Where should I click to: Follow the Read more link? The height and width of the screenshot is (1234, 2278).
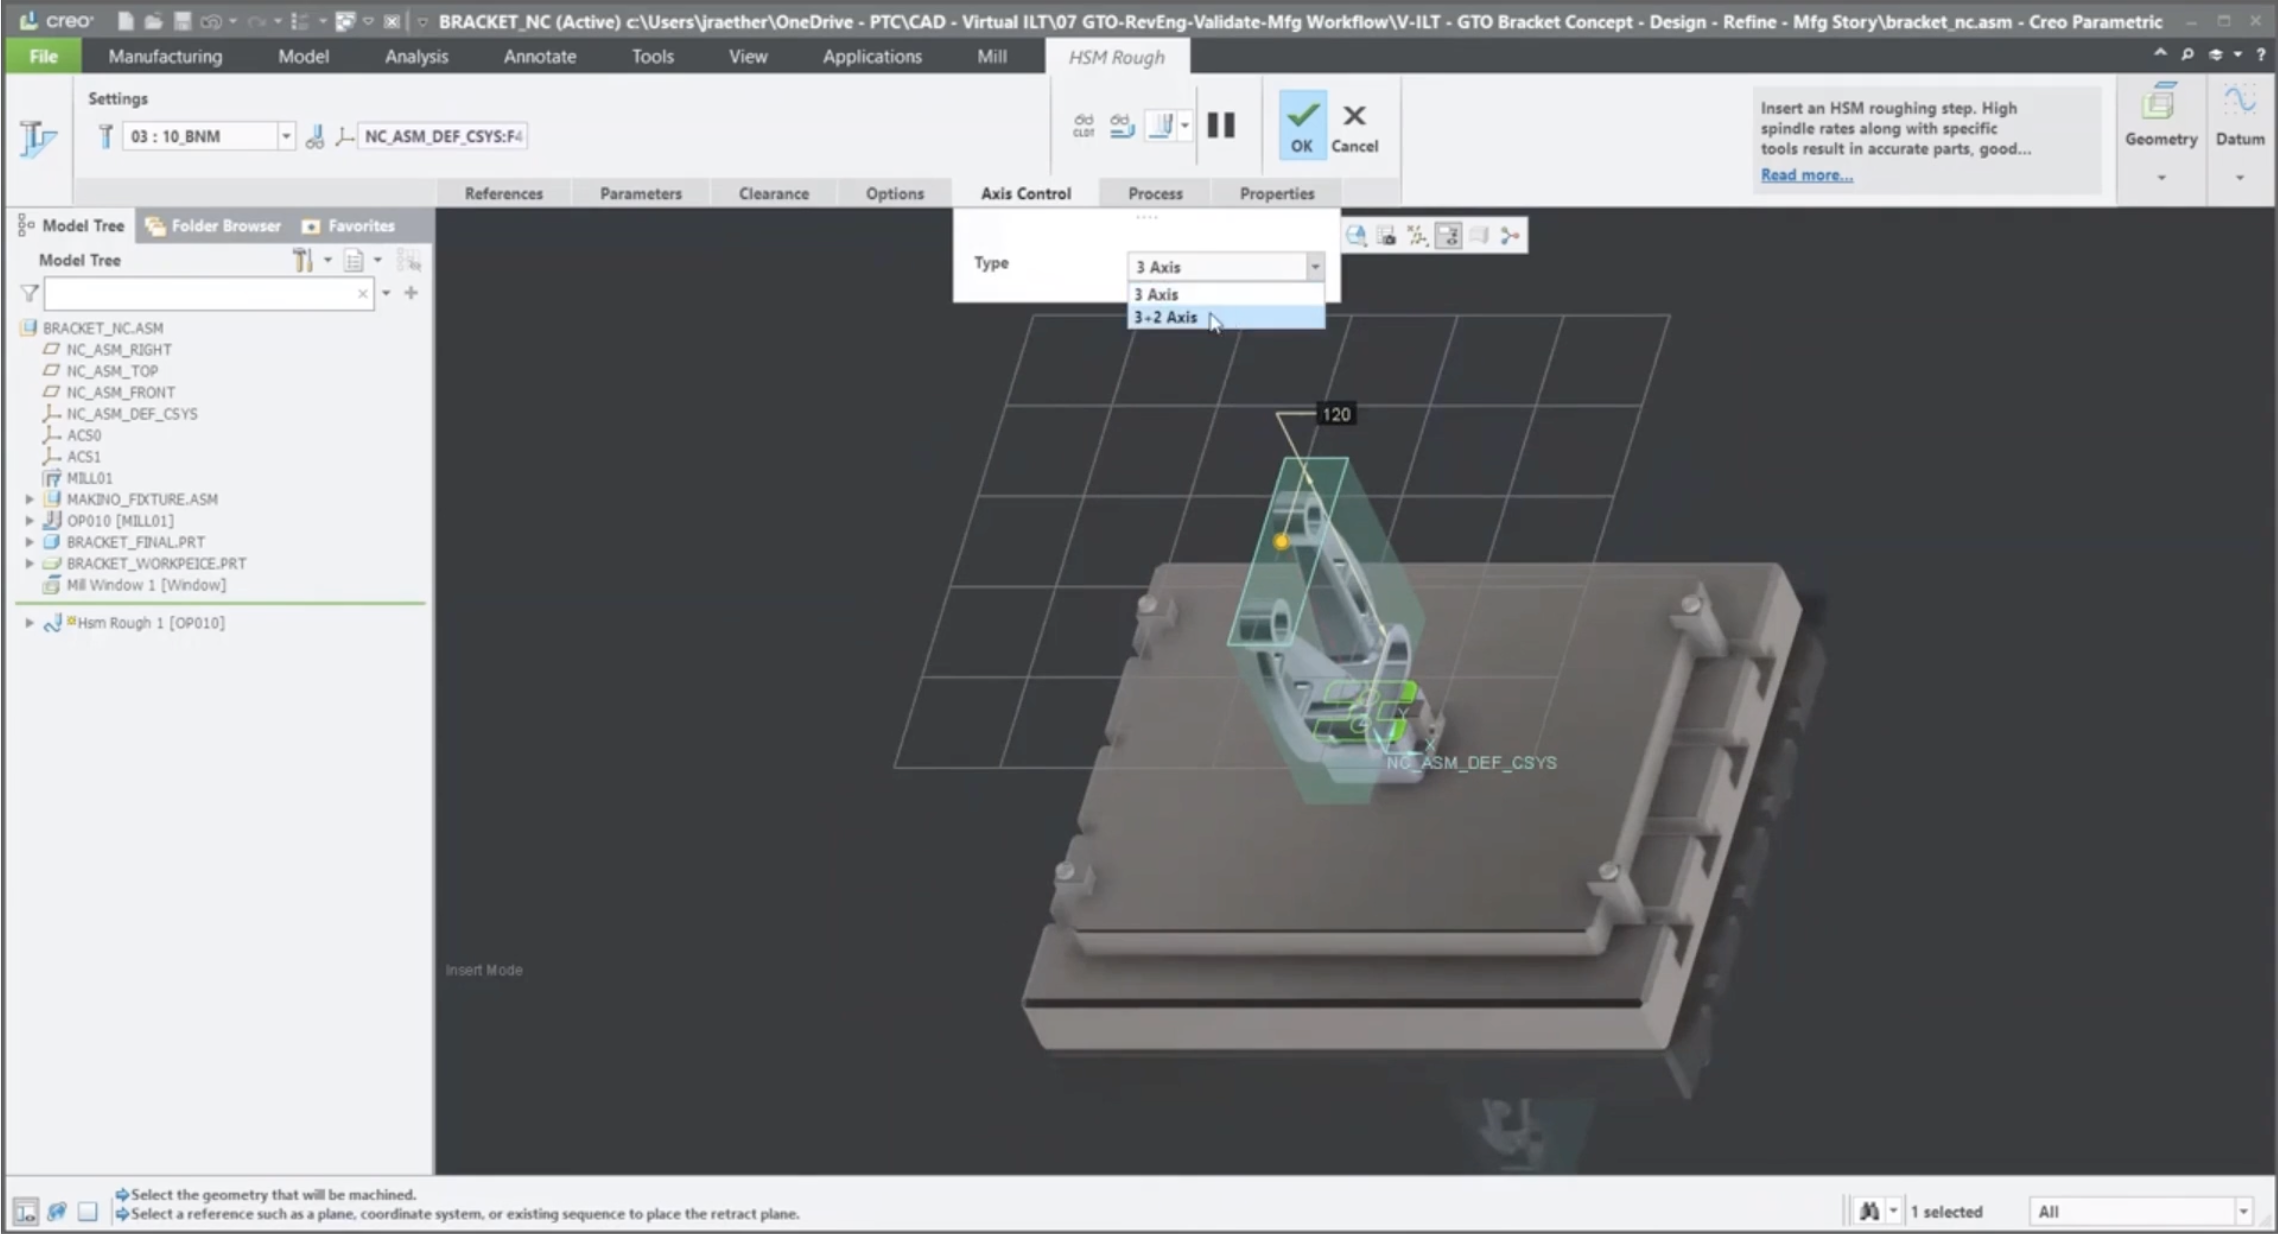point(1806,175)
